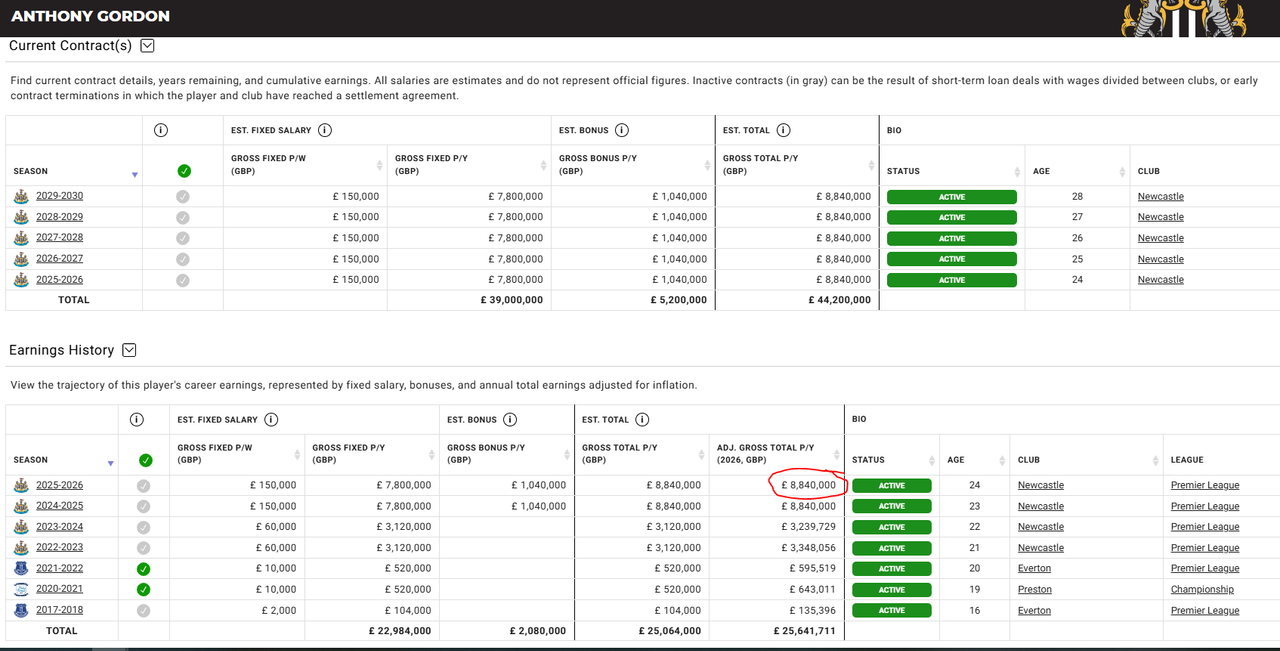Click info icon next to Est. Bonus in Earnings History
1280x651 pixels.
(510, 420)
